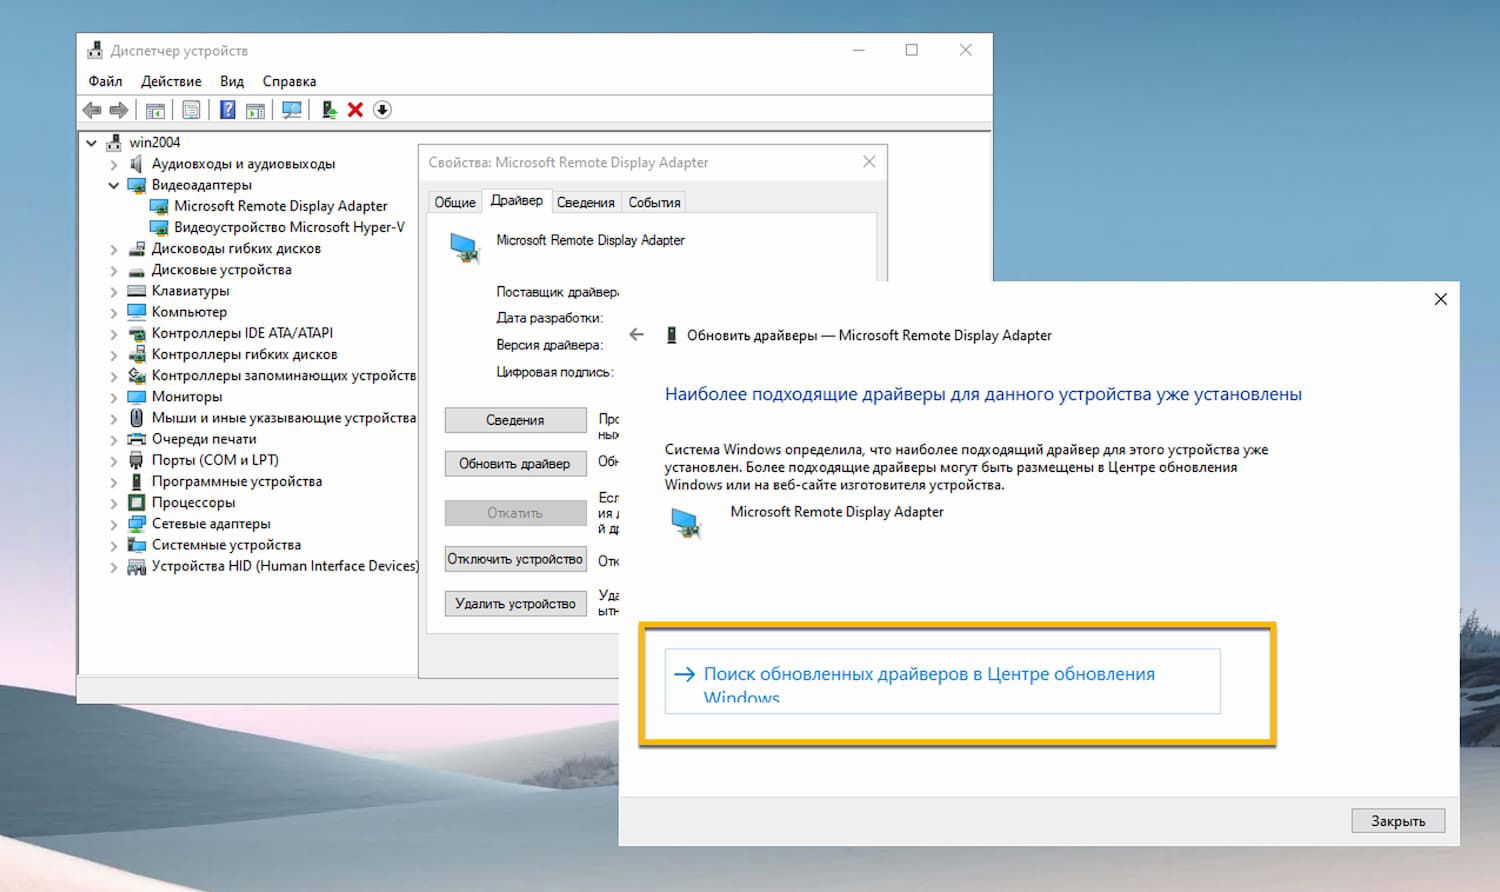Click the Очереди печати tree label

pos(204,439)
